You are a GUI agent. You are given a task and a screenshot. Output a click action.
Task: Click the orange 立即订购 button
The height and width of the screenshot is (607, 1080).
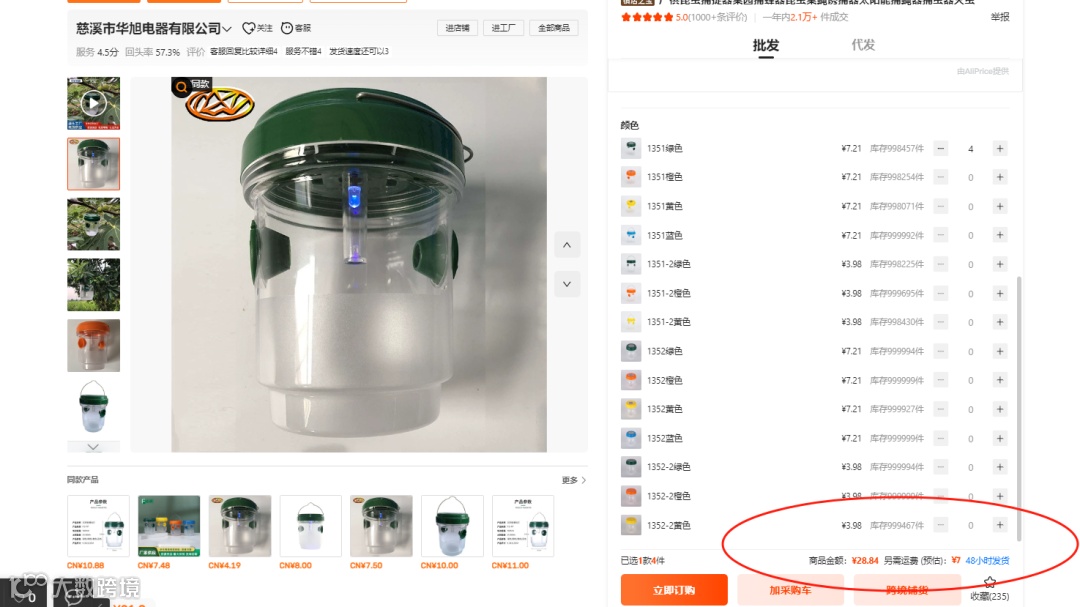[x=674, y=590]
